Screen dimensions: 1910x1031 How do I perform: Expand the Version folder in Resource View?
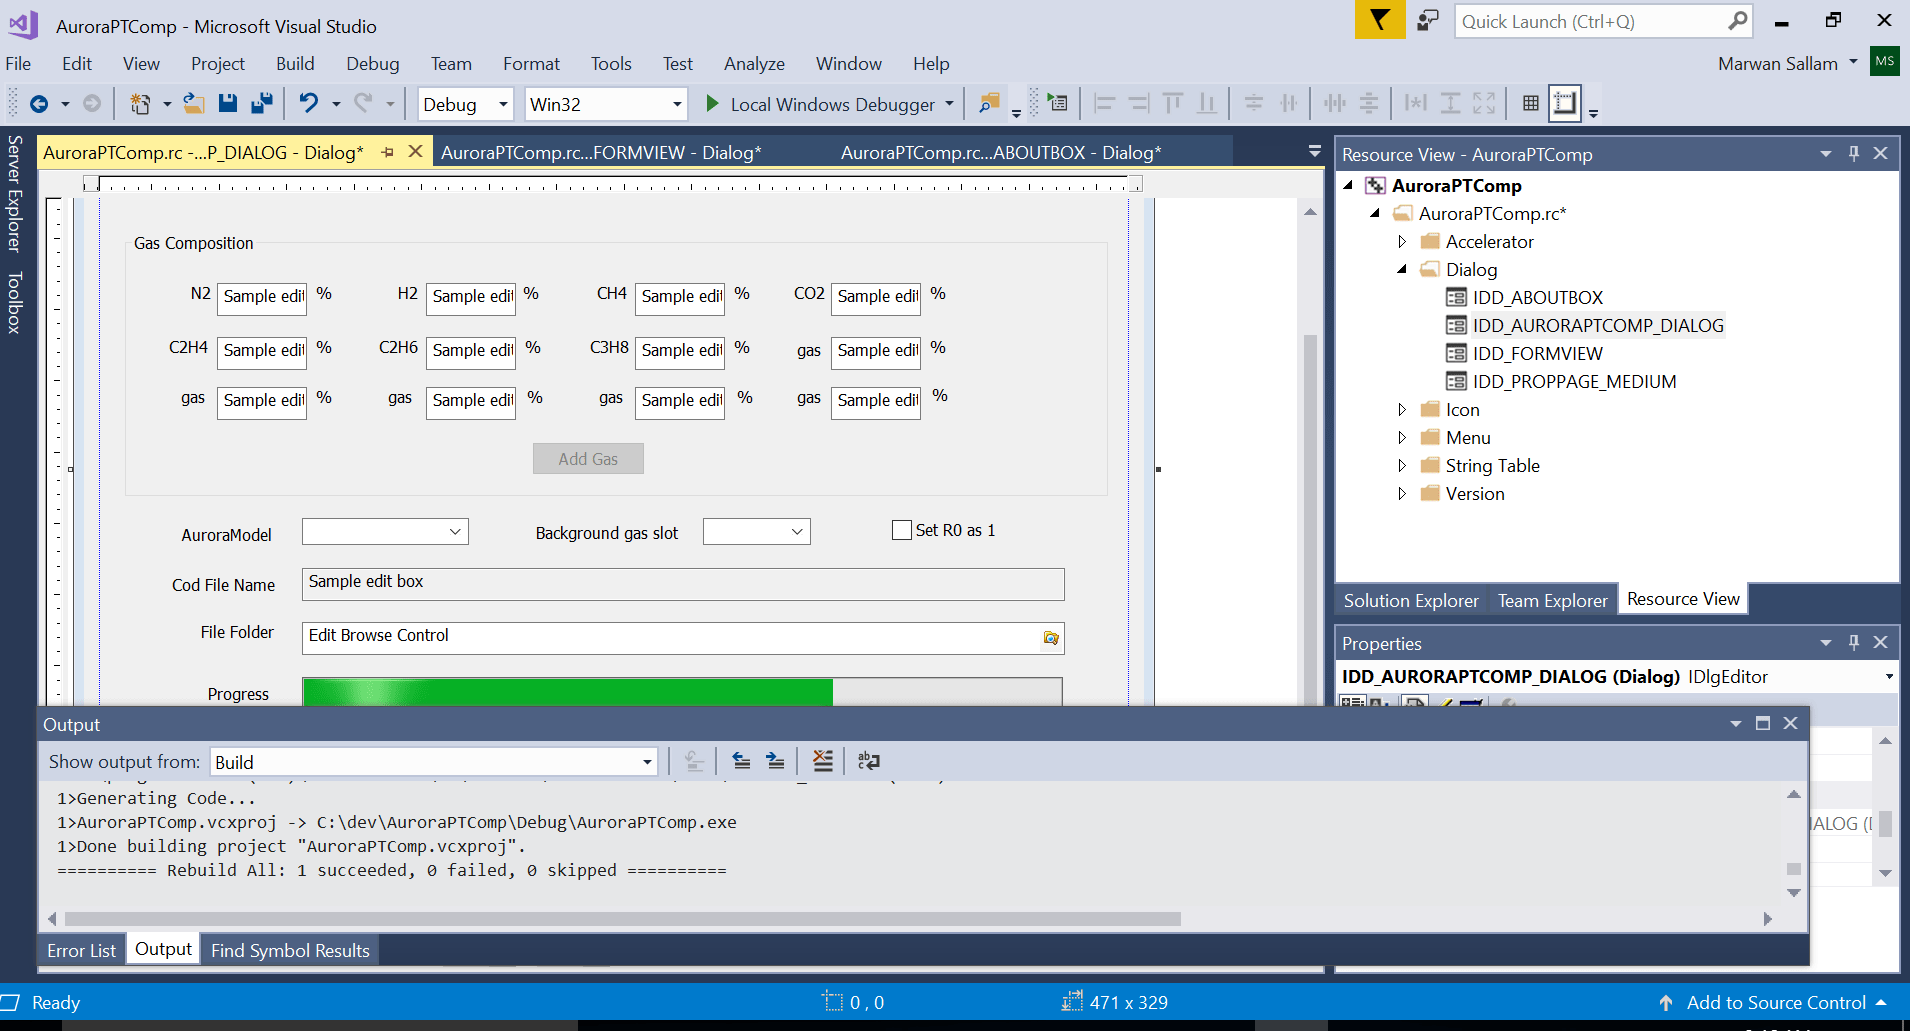click(1402, 493)
